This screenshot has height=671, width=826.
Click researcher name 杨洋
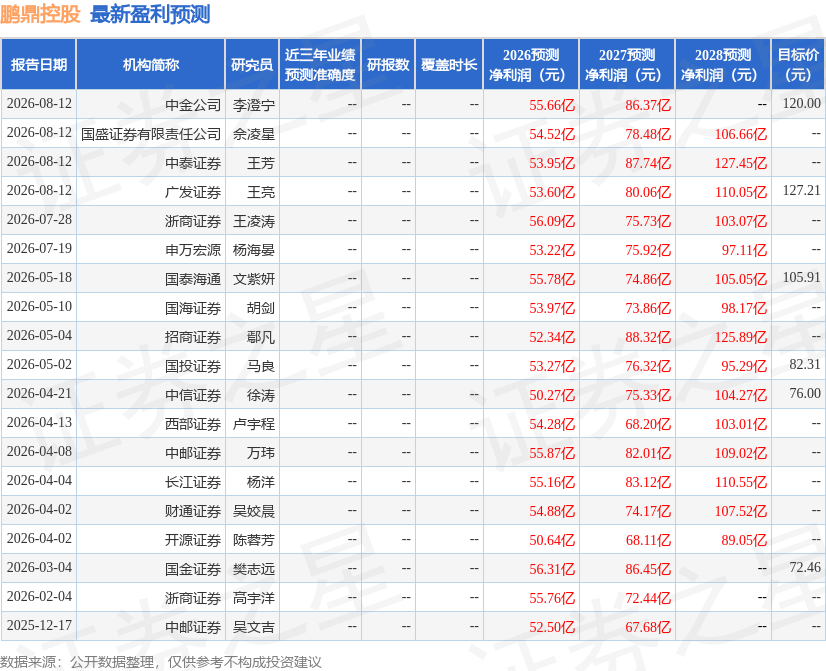pos(261,481)
